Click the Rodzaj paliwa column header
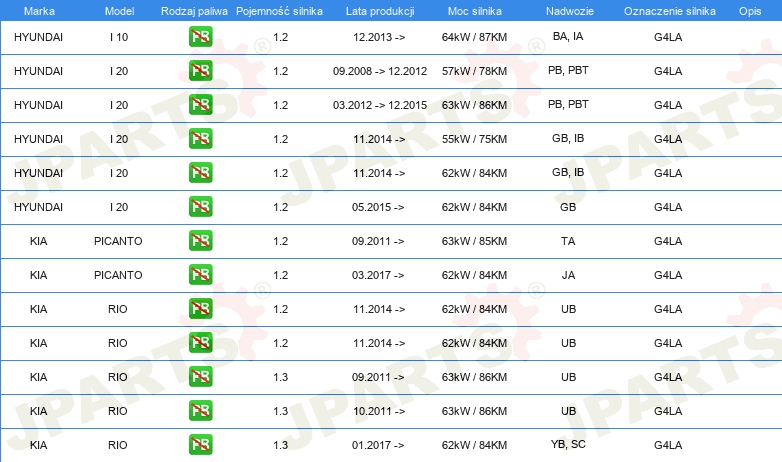 pos(195,11)
